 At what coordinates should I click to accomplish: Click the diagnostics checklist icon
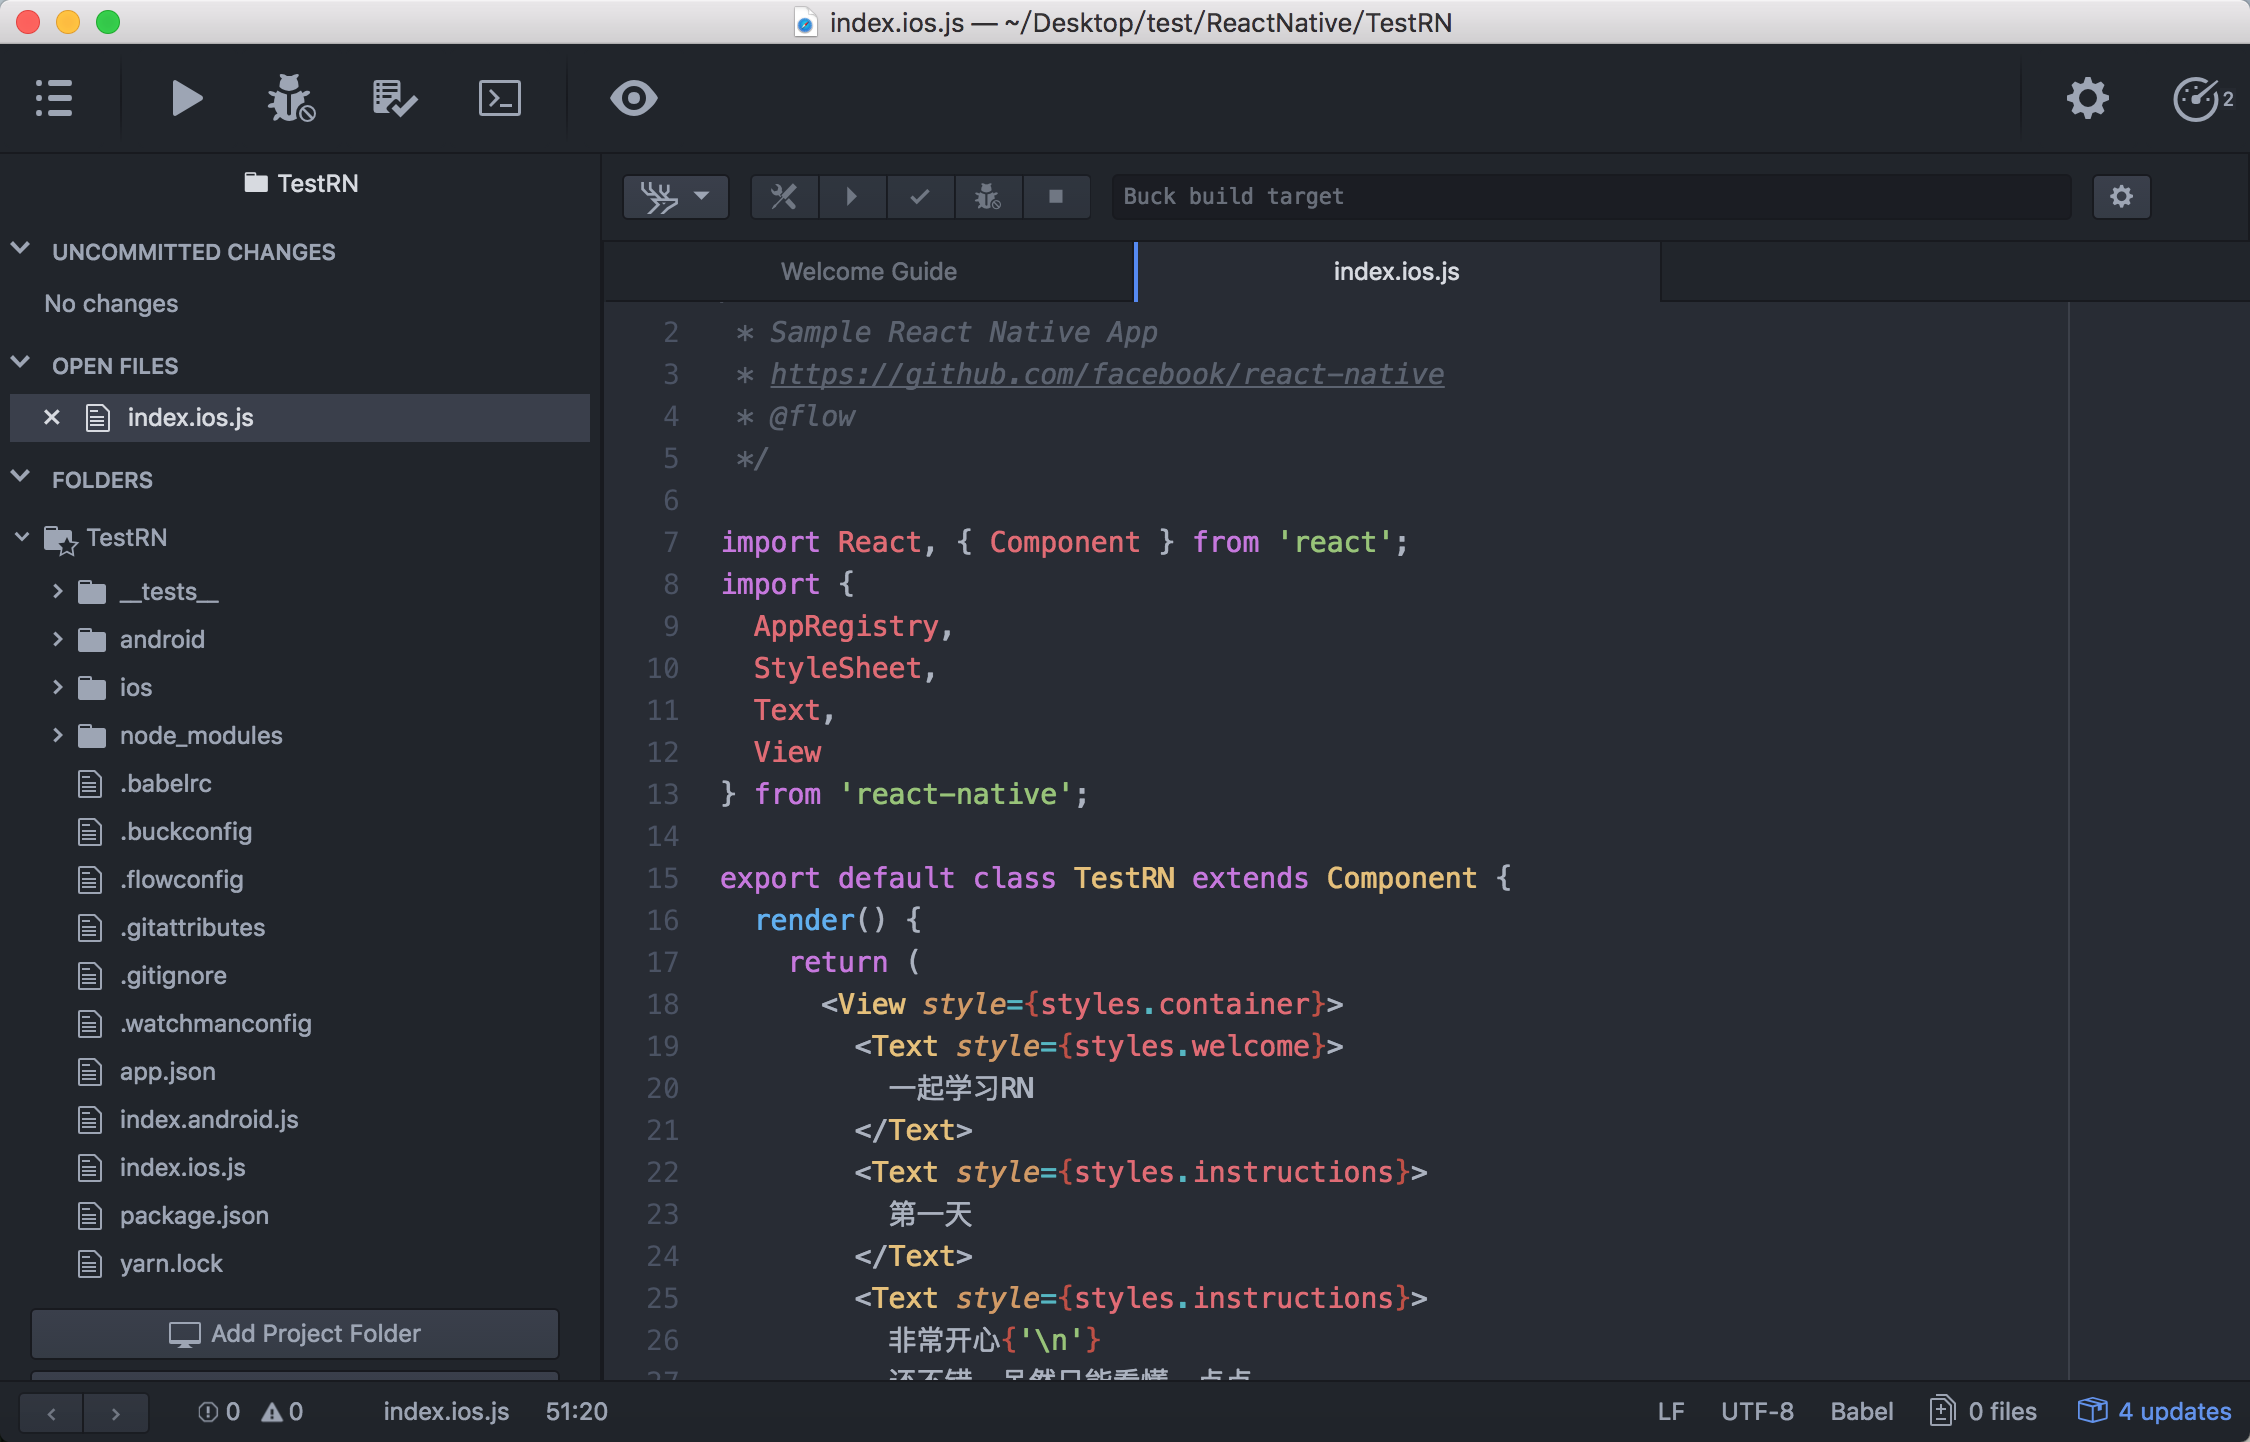click(394, 99)
